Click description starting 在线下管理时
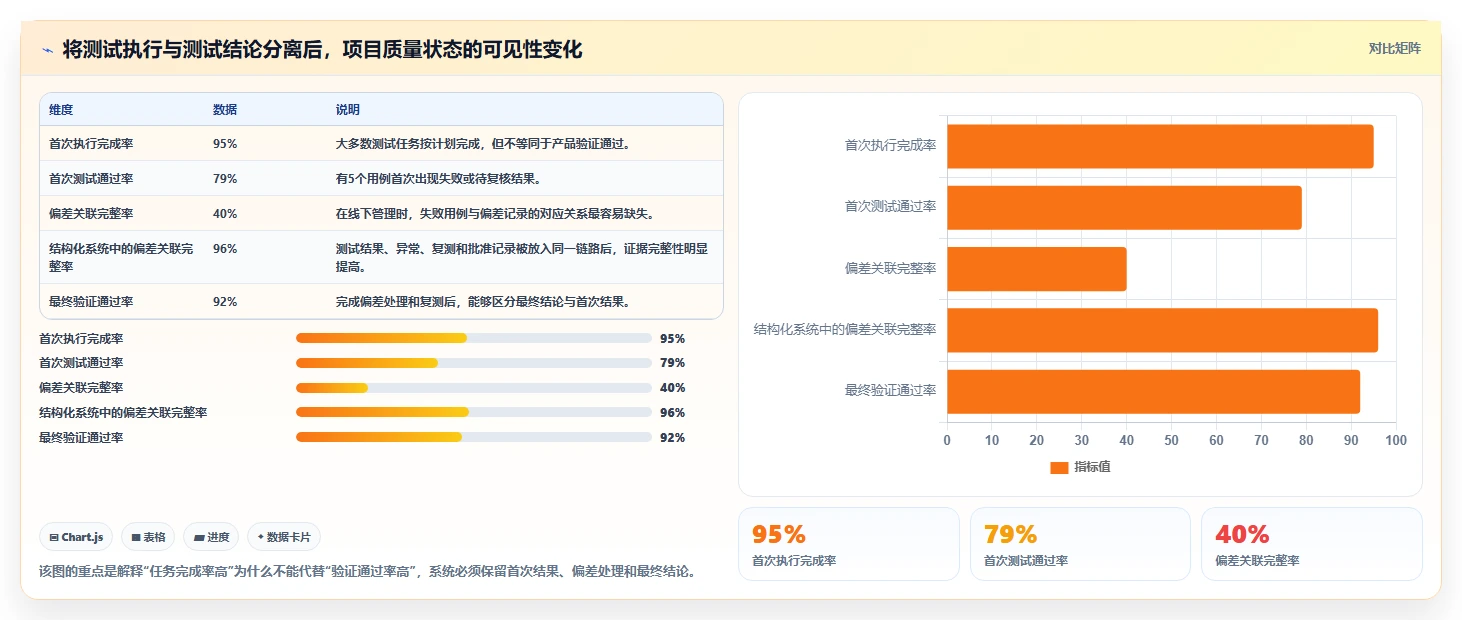 click(495, 214)
